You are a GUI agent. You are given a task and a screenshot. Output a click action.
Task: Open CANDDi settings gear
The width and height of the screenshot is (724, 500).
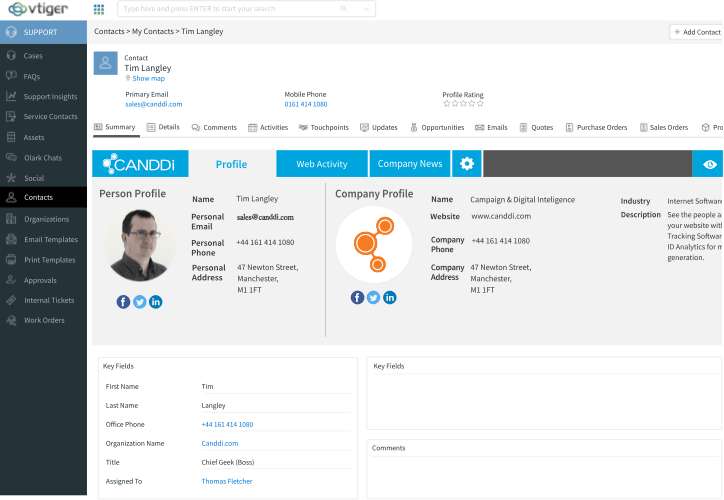point(467,163)
